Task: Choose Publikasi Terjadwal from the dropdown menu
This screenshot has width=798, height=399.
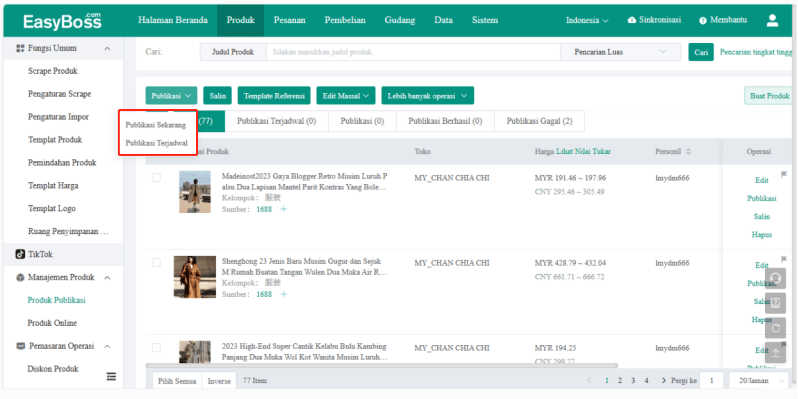Action: 158,143
